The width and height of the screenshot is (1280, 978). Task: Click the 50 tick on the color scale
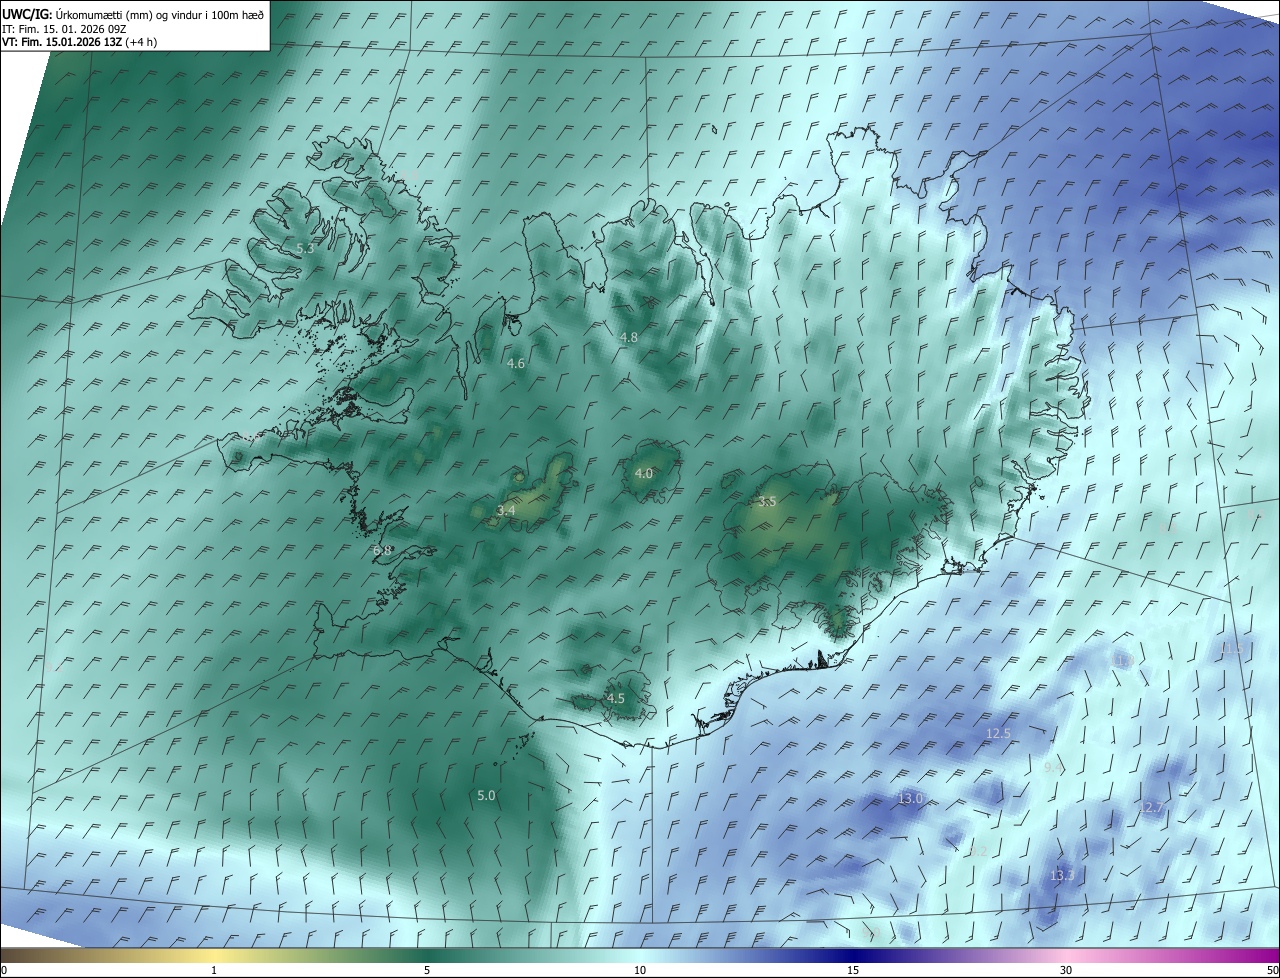[x=1272, y=971]
